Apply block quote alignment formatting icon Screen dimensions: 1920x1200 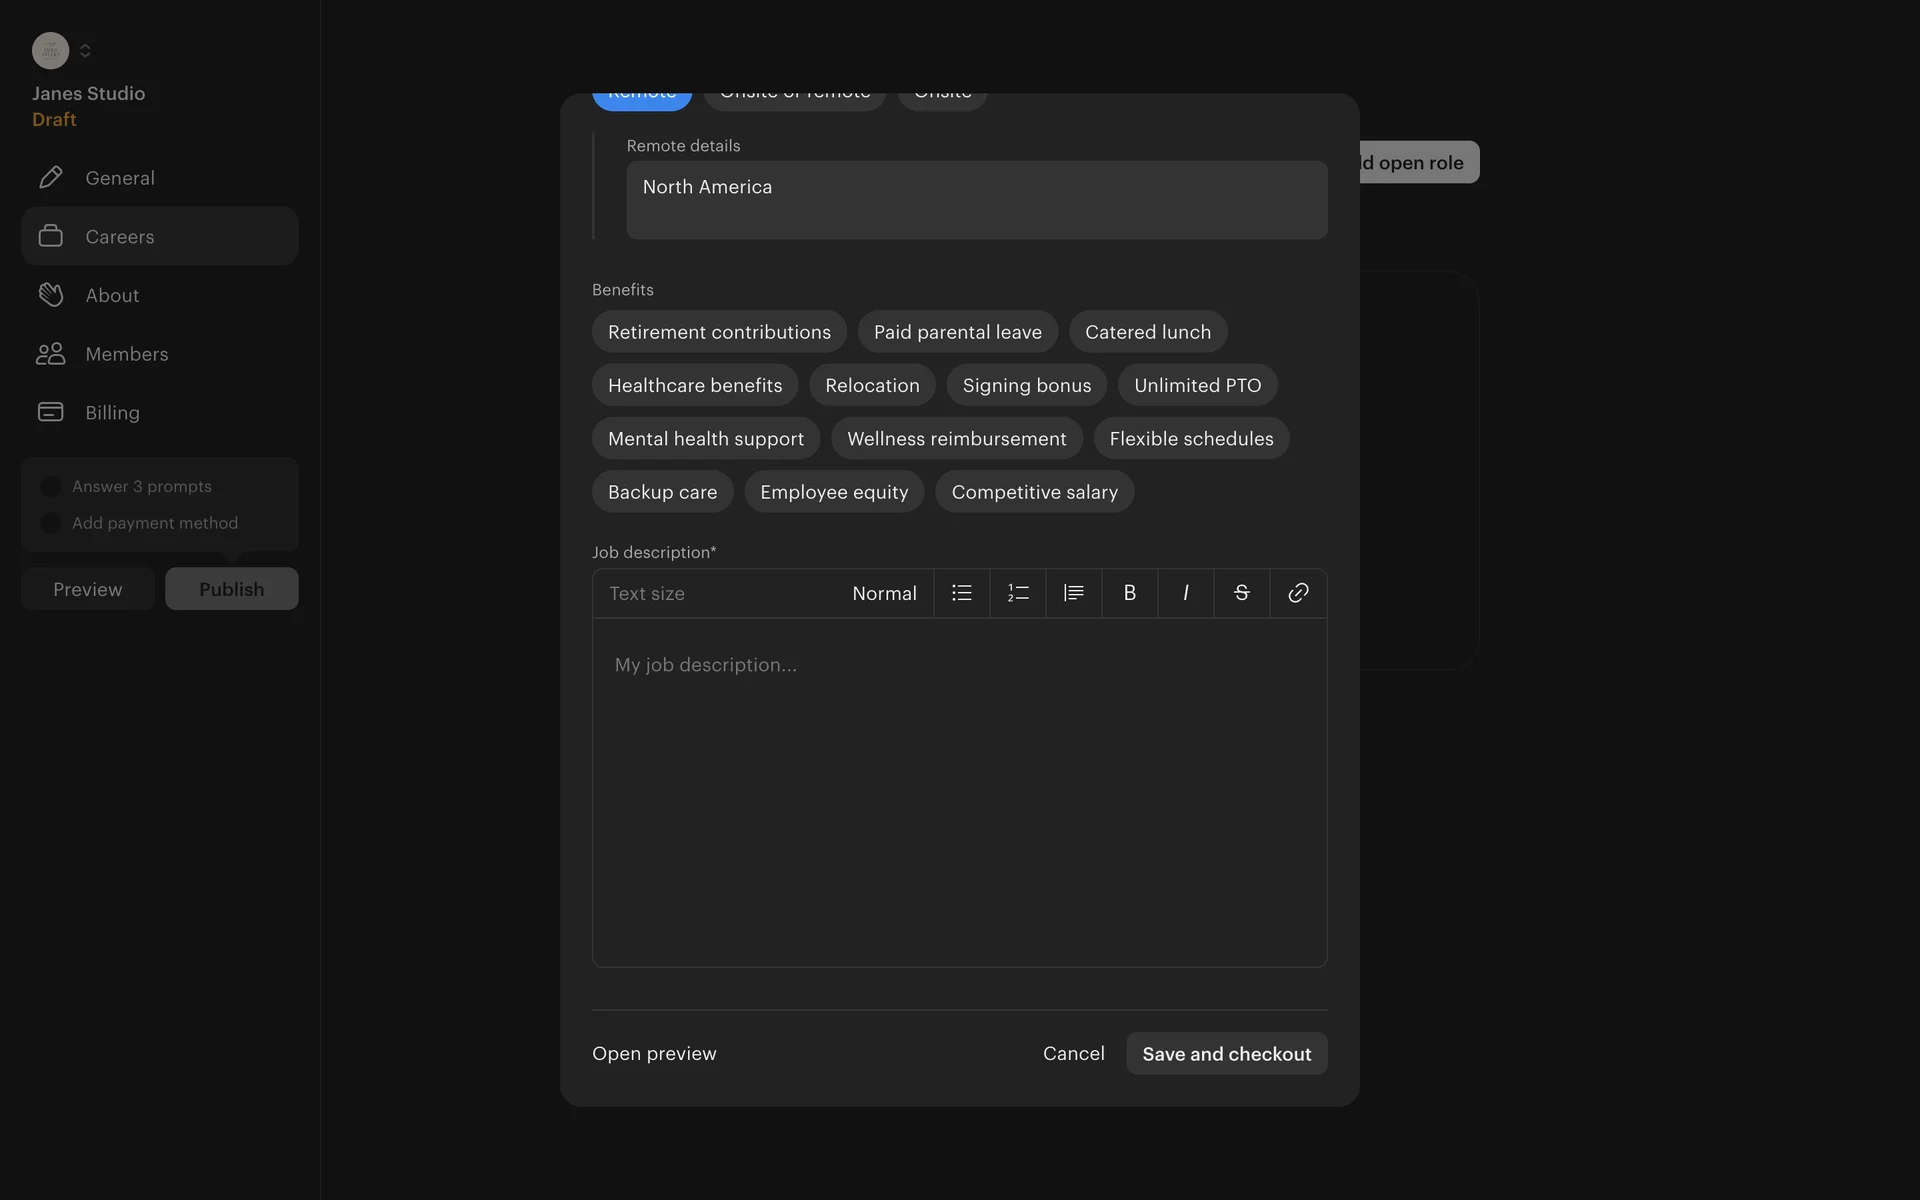point(1073,593)
